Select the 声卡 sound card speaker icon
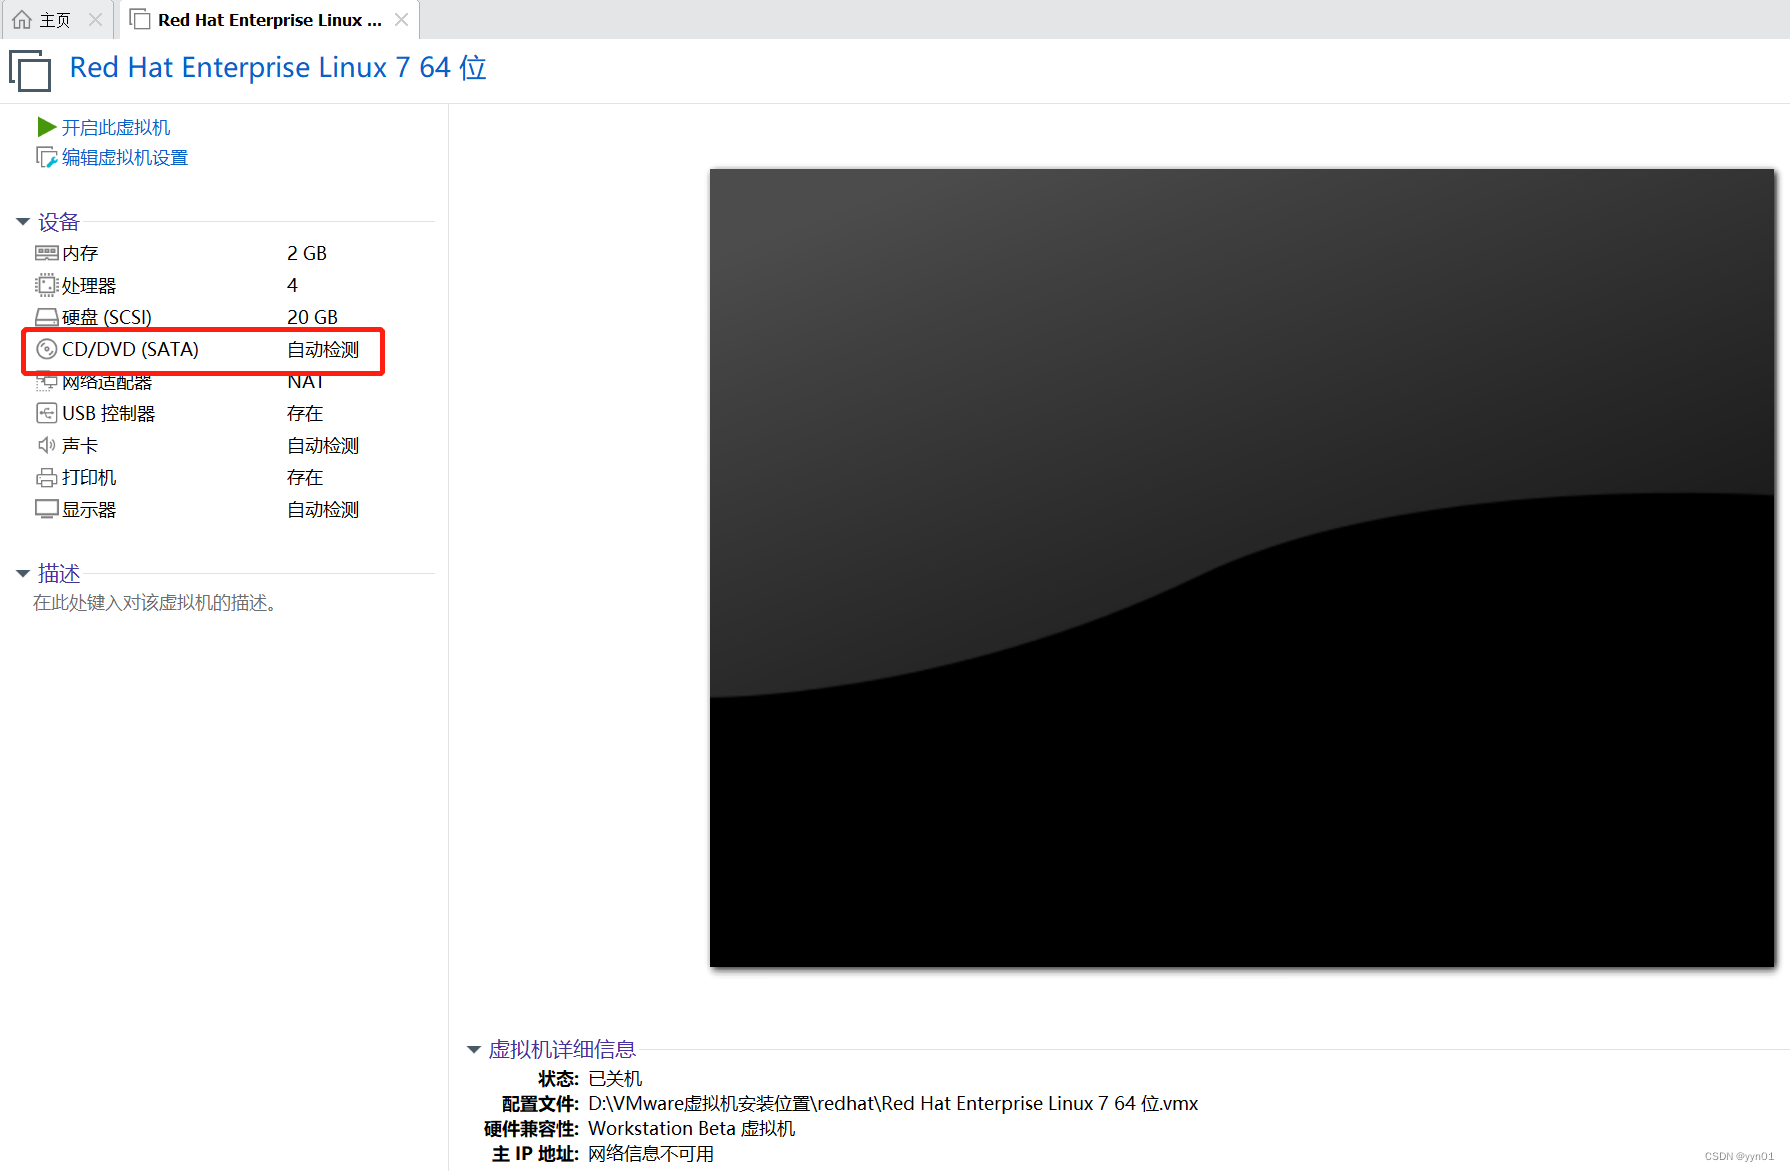The width and height of the screenshot is (1790, 1171). [47, 445]
